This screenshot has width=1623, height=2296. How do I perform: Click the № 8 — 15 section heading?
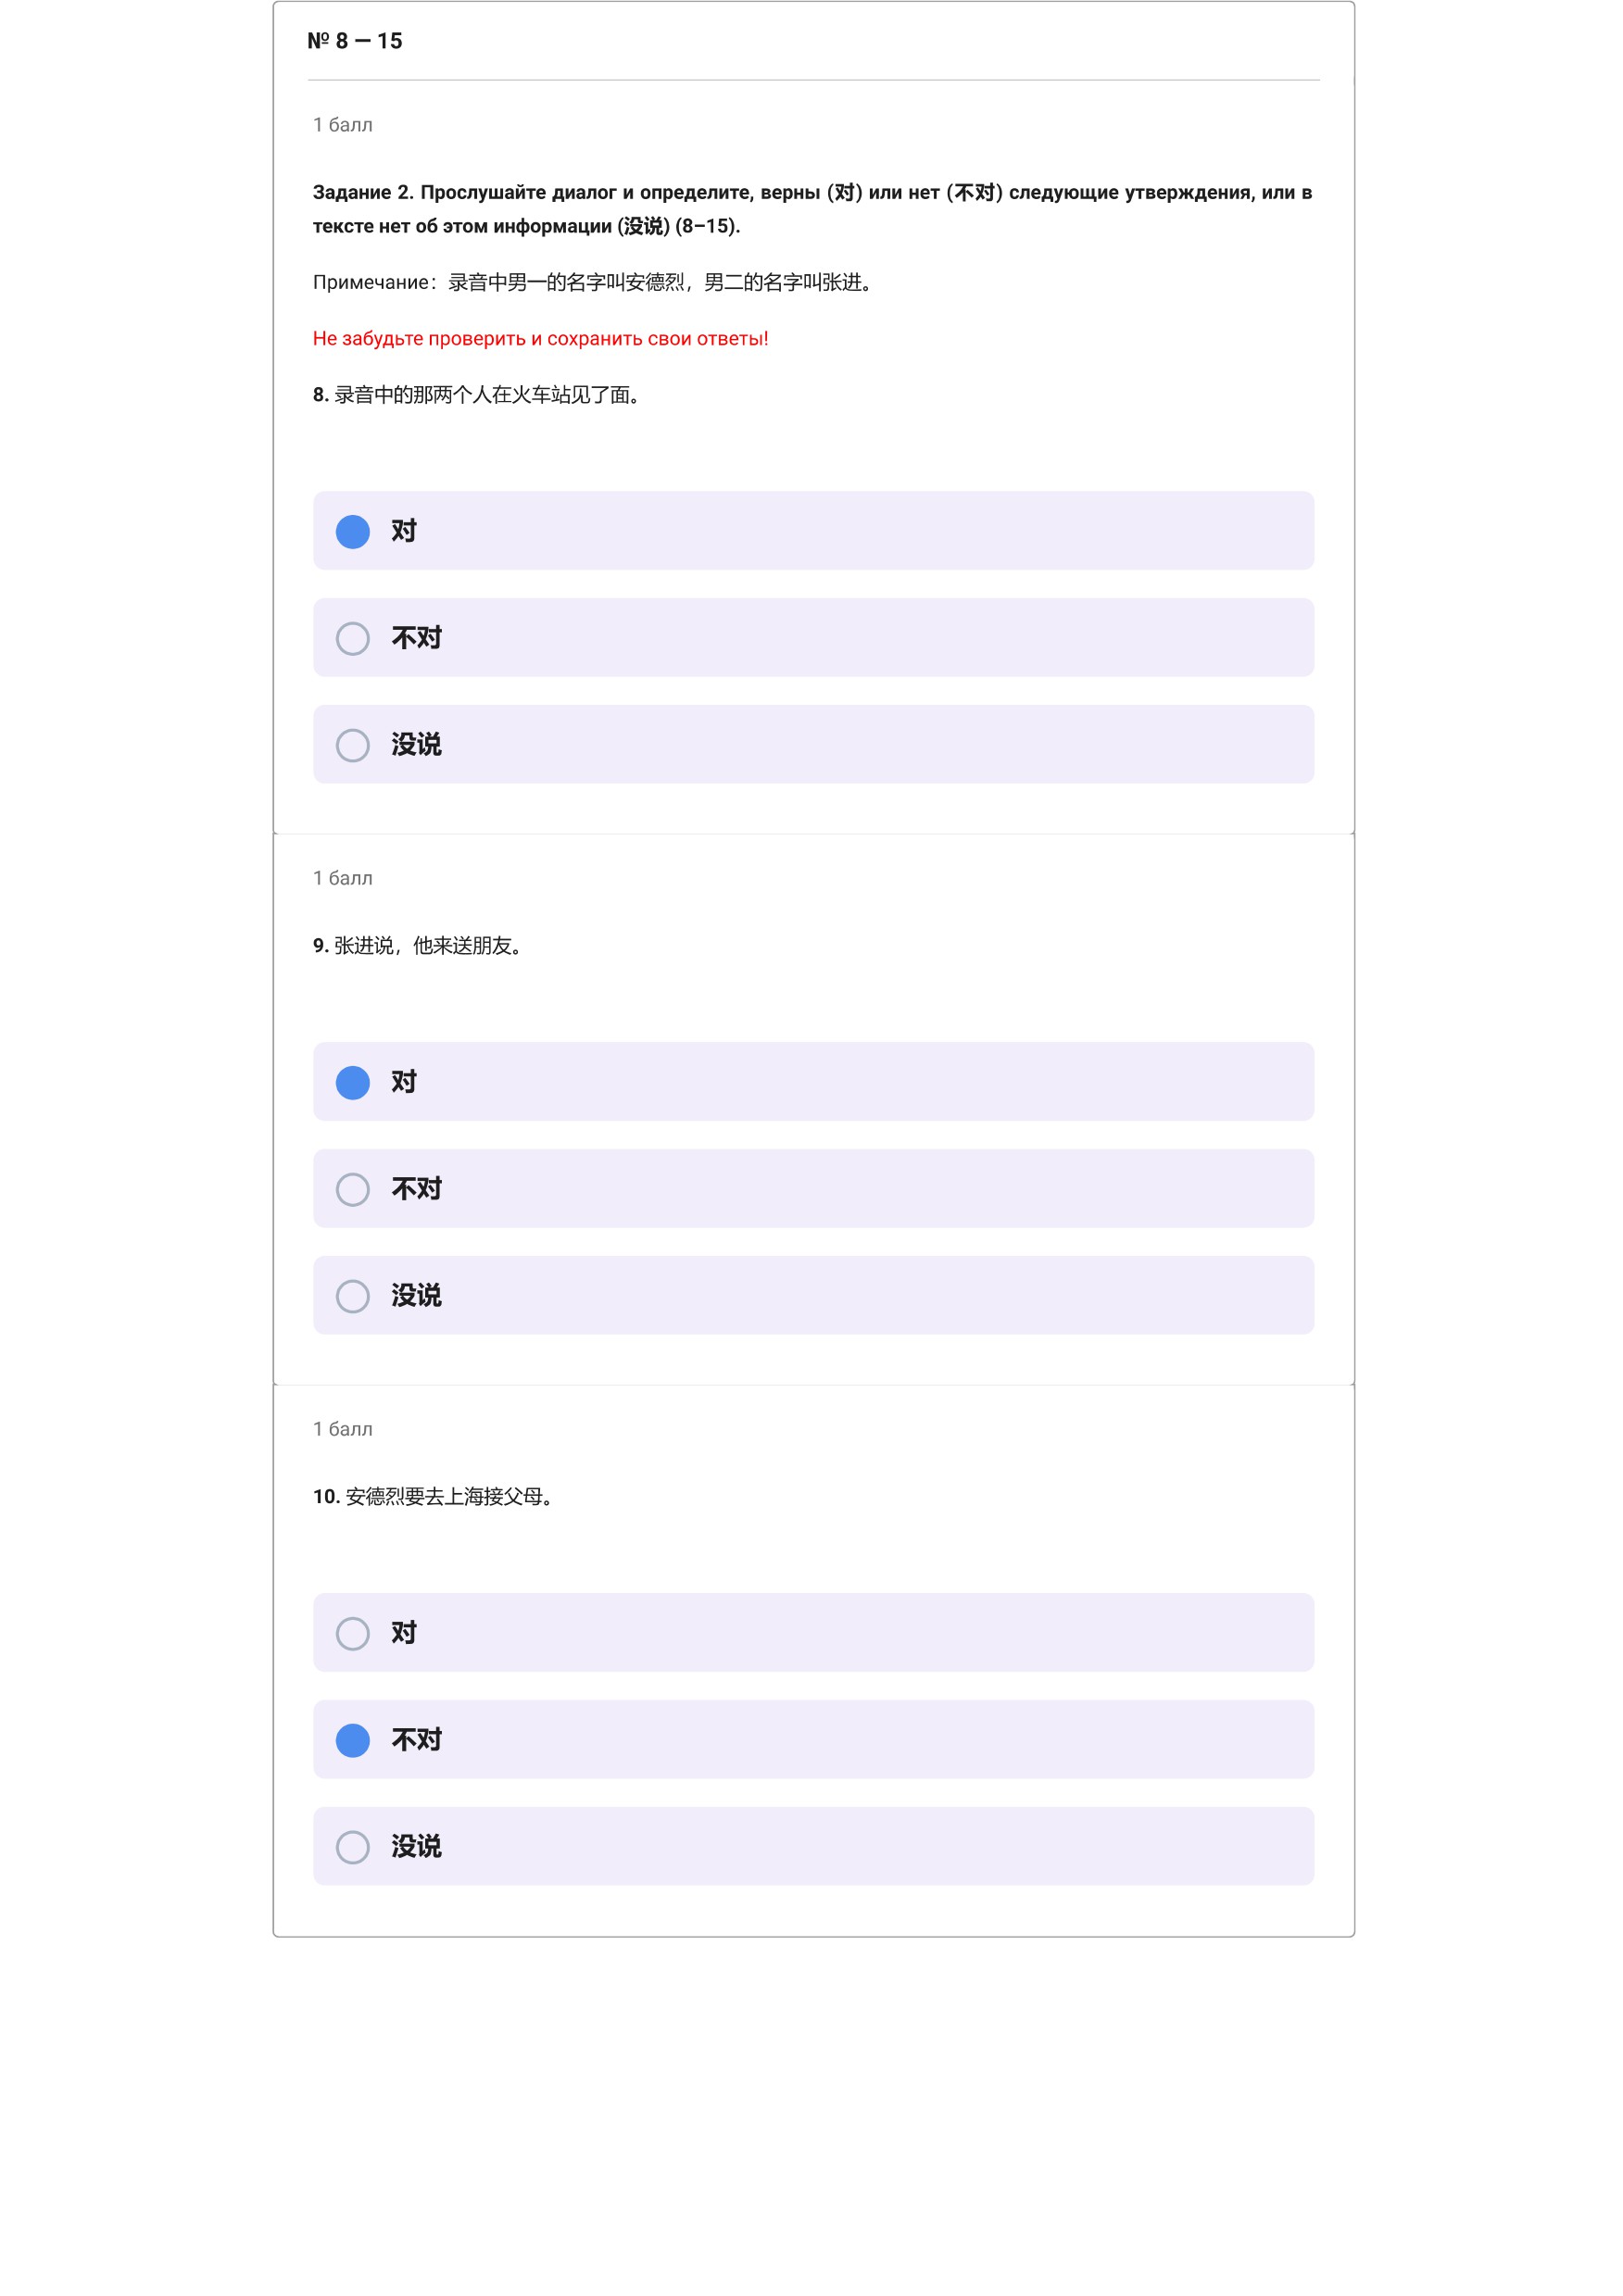coord(355,41)
